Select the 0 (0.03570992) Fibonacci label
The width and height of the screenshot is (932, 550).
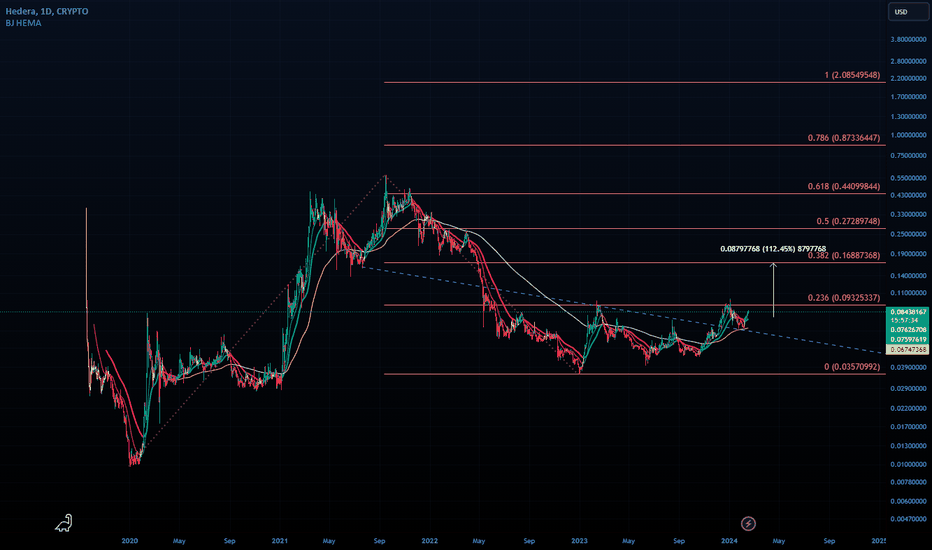[x=852, y=367]
